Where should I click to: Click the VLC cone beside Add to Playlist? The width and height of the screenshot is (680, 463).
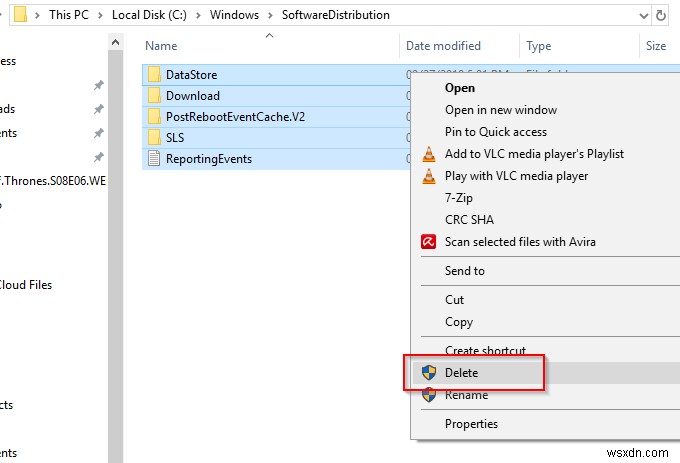click(429, 154)
